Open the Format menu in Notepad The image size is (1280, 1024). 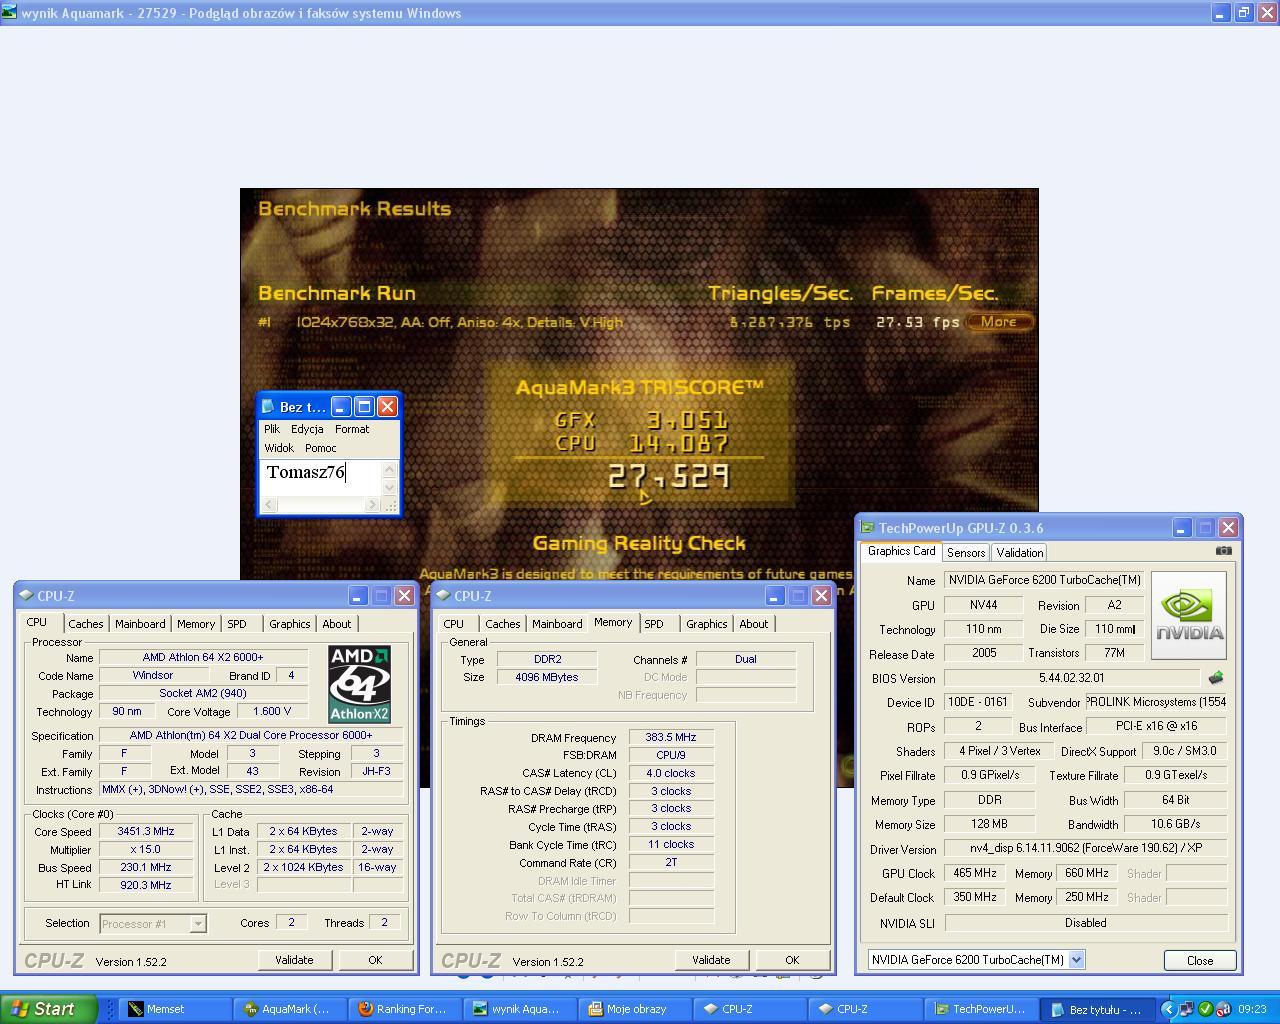[x=352, y=429]
